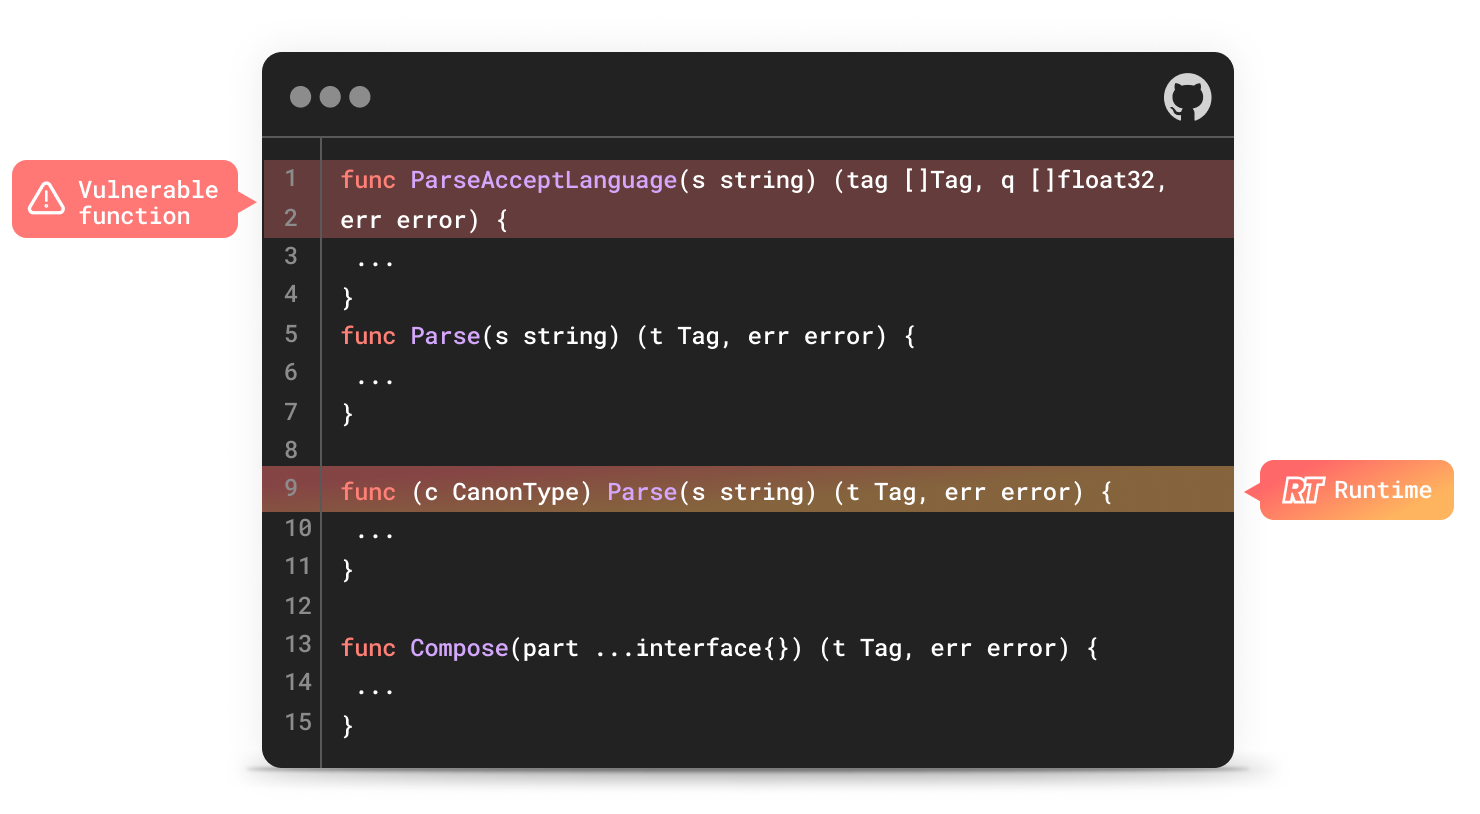1480x814 pixels.
Task: Click the Parse function name on line 5
Action: coord(445,336)
